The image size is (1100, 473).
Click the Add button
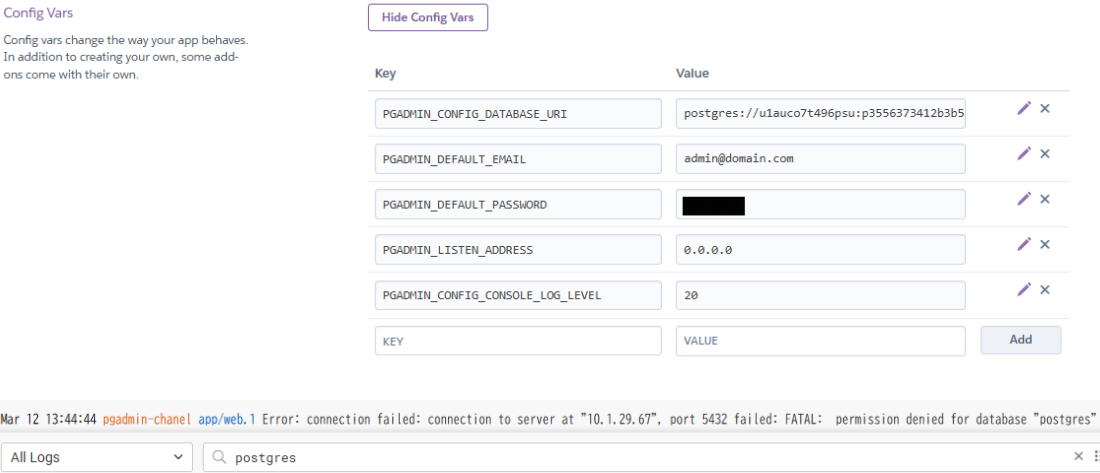point(1020,340)
